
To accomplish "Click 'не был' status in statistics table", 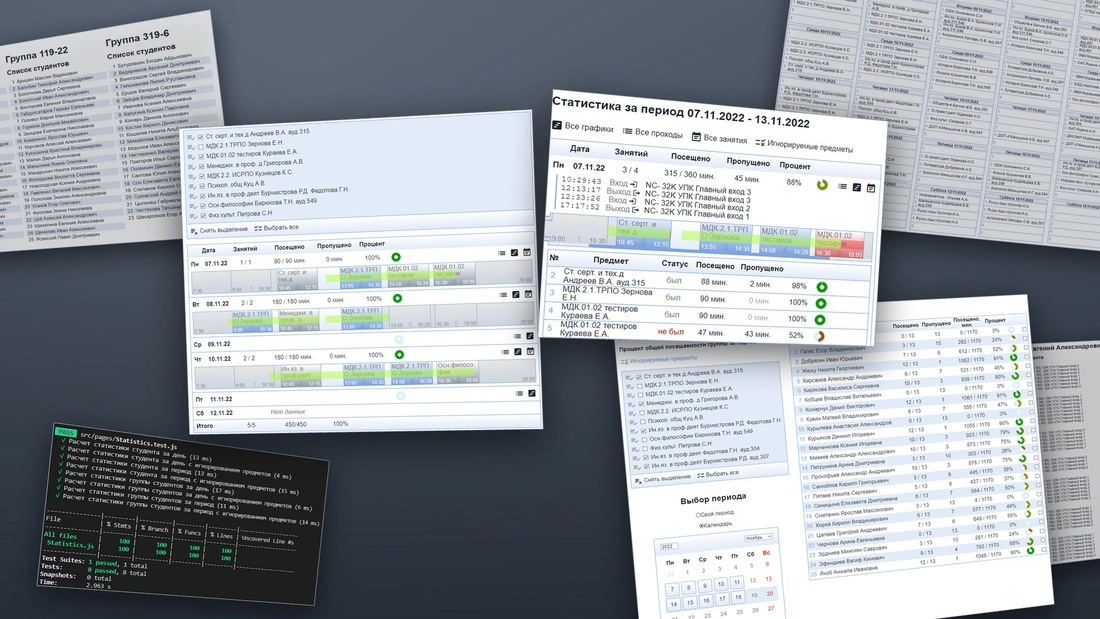I will 671,331.
